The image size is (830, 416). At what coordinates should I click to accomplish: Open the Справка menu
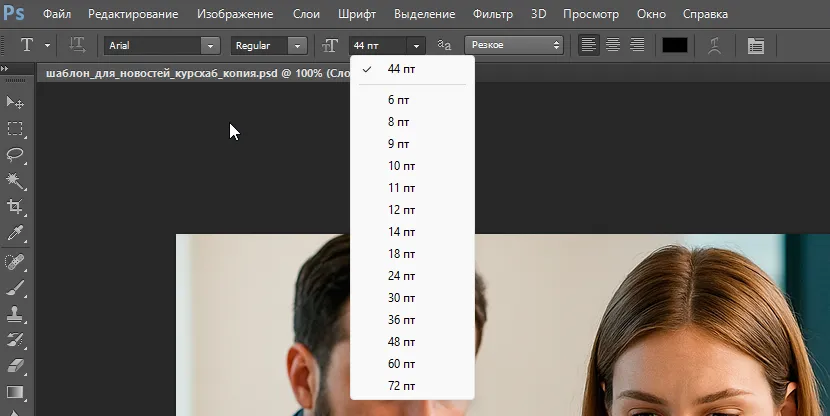(x=705, y=14)
